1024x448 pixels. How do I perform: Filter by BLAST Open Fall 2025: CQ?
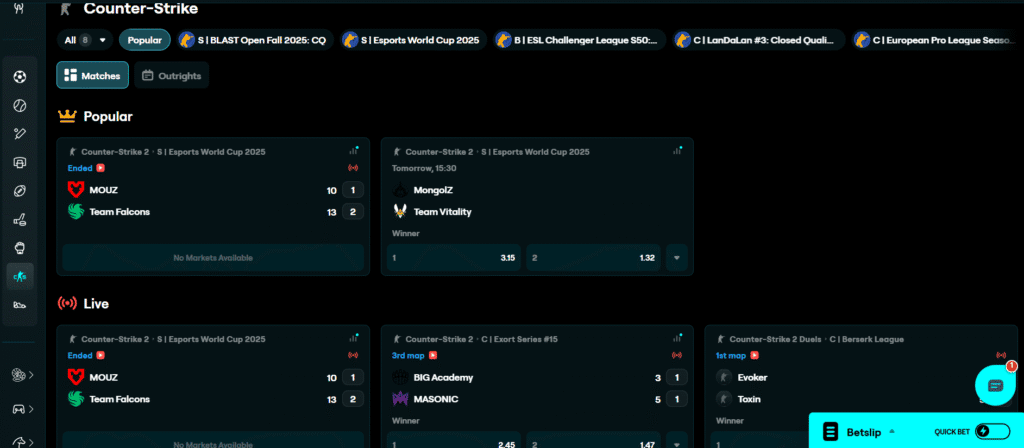coord(255,40)
